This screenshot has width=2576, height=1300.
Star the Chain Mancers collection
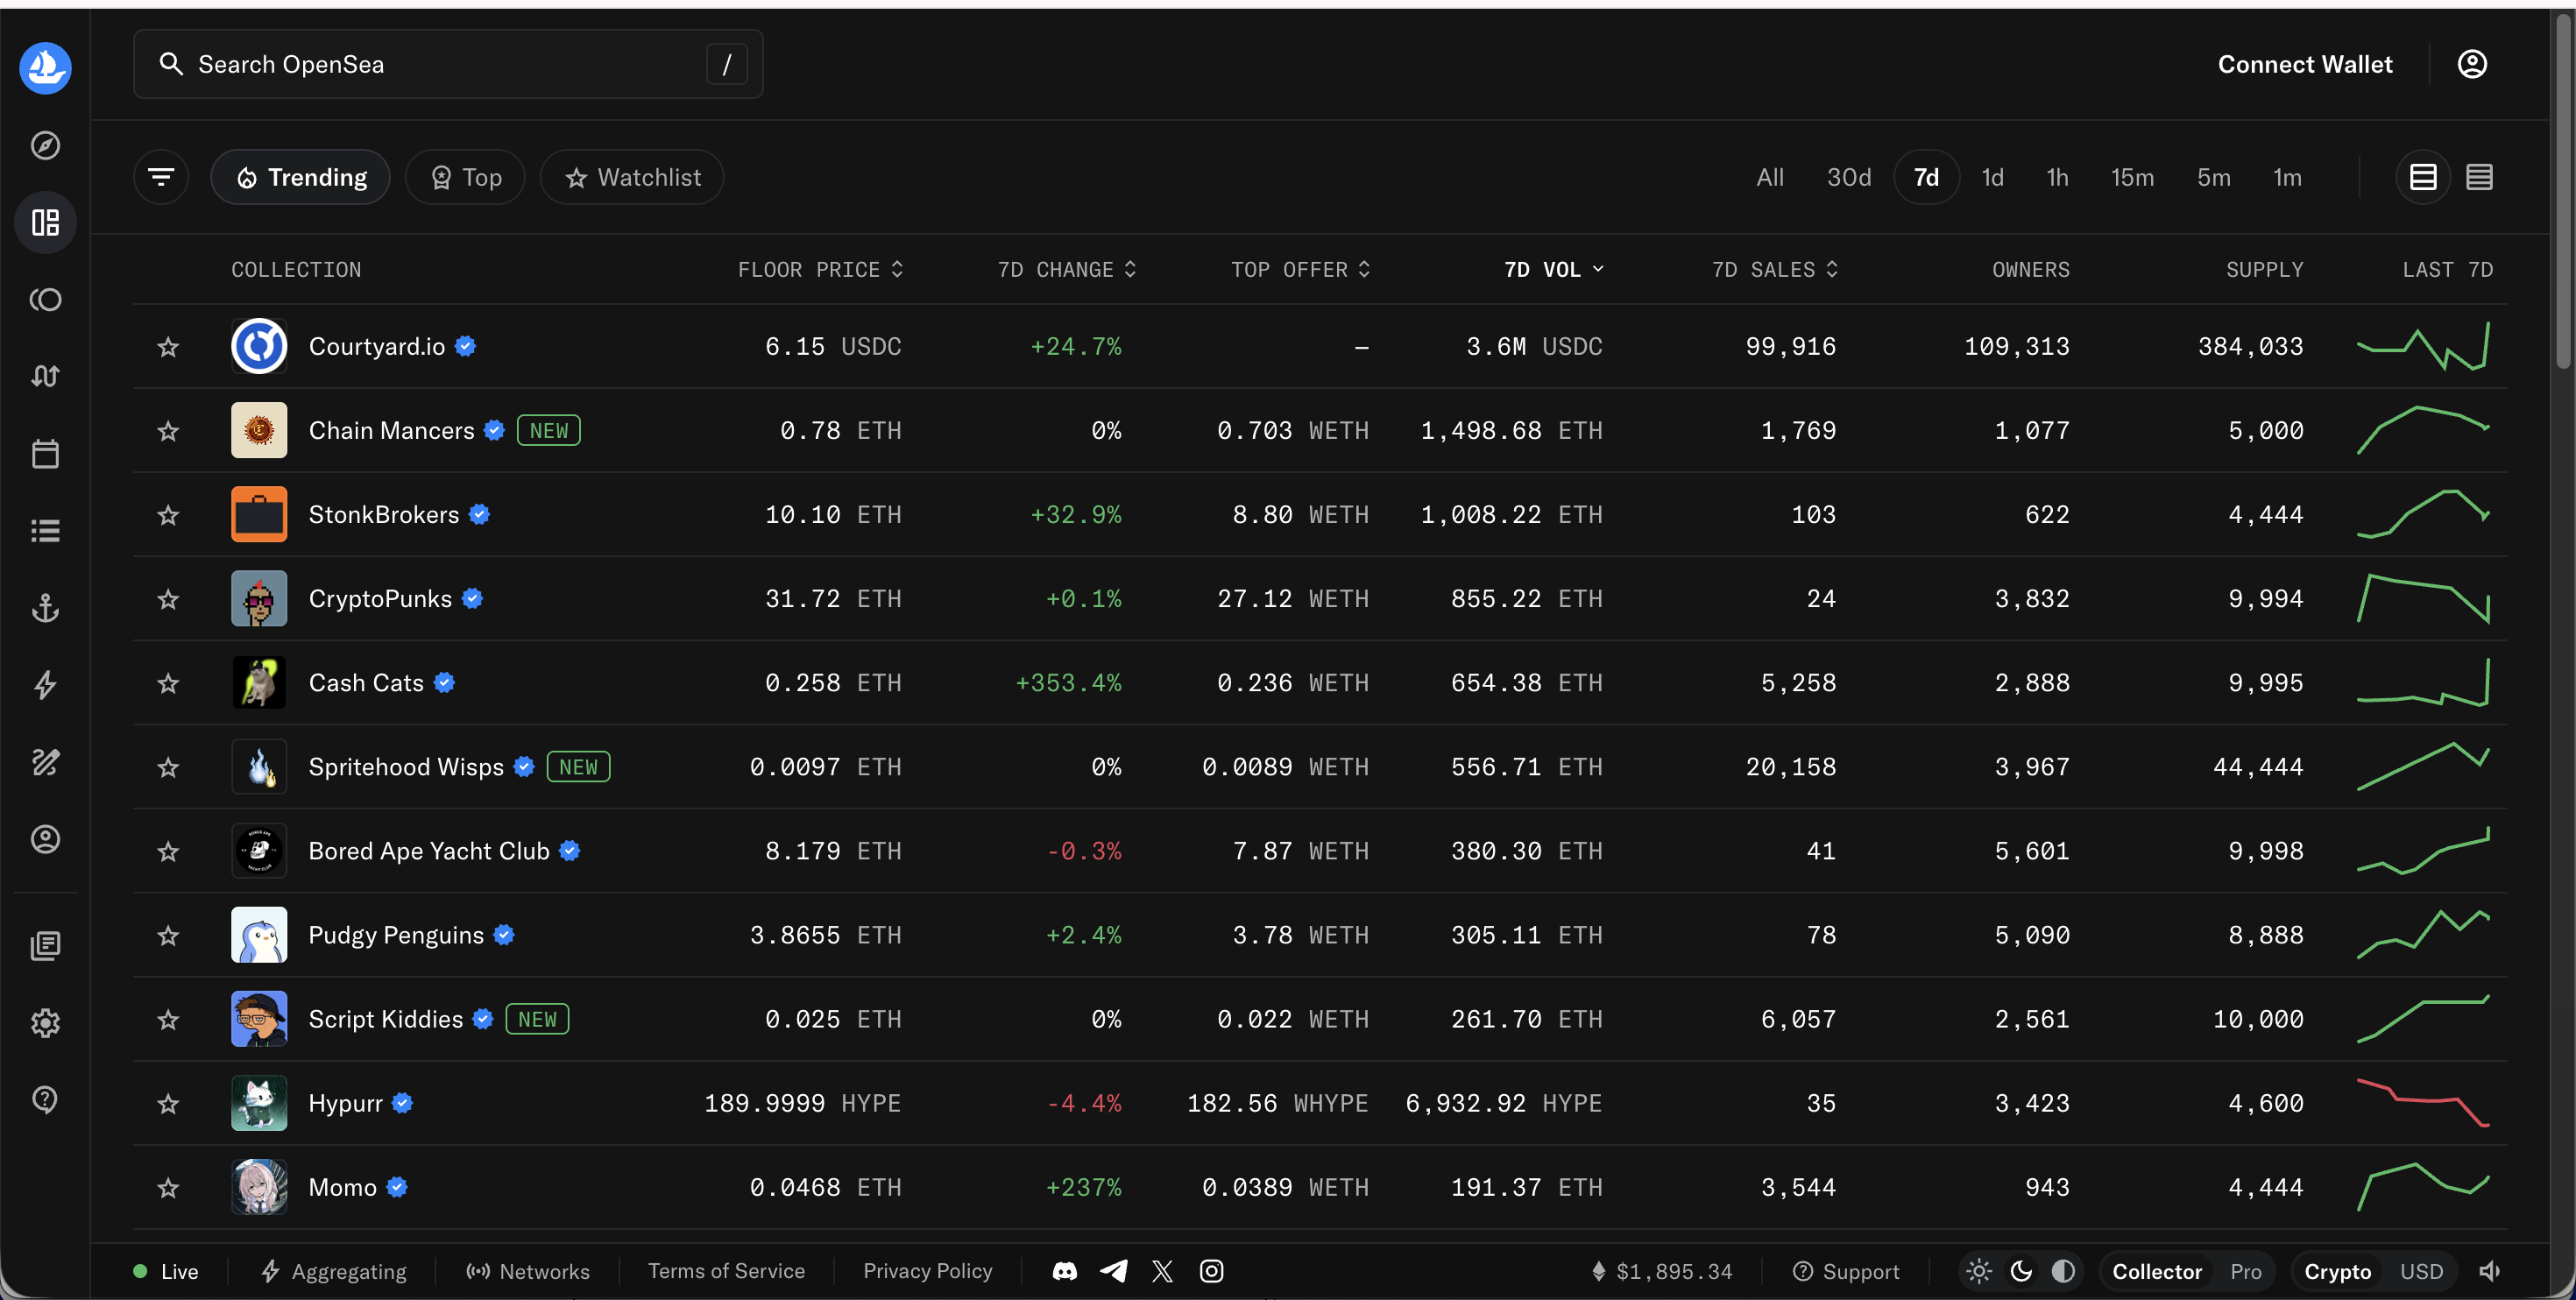pos(168,430)
